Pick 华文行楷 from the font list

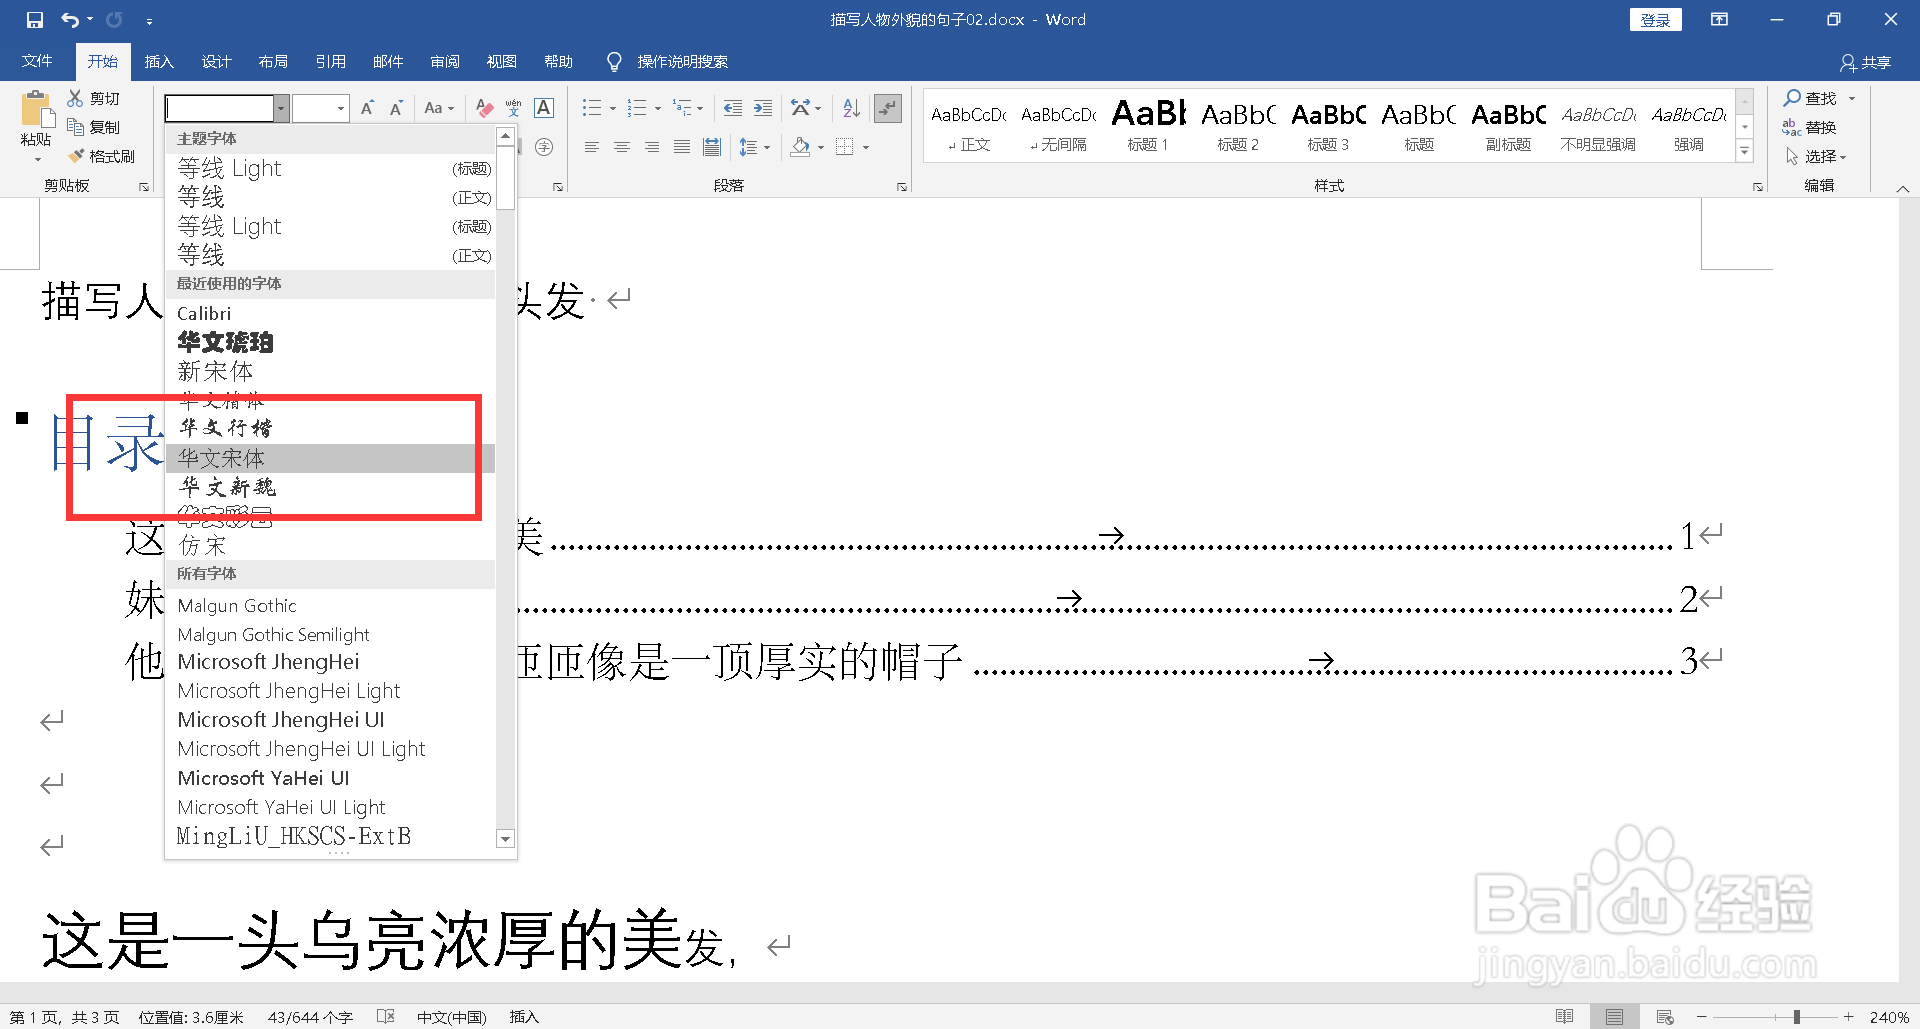pos(330,428)
